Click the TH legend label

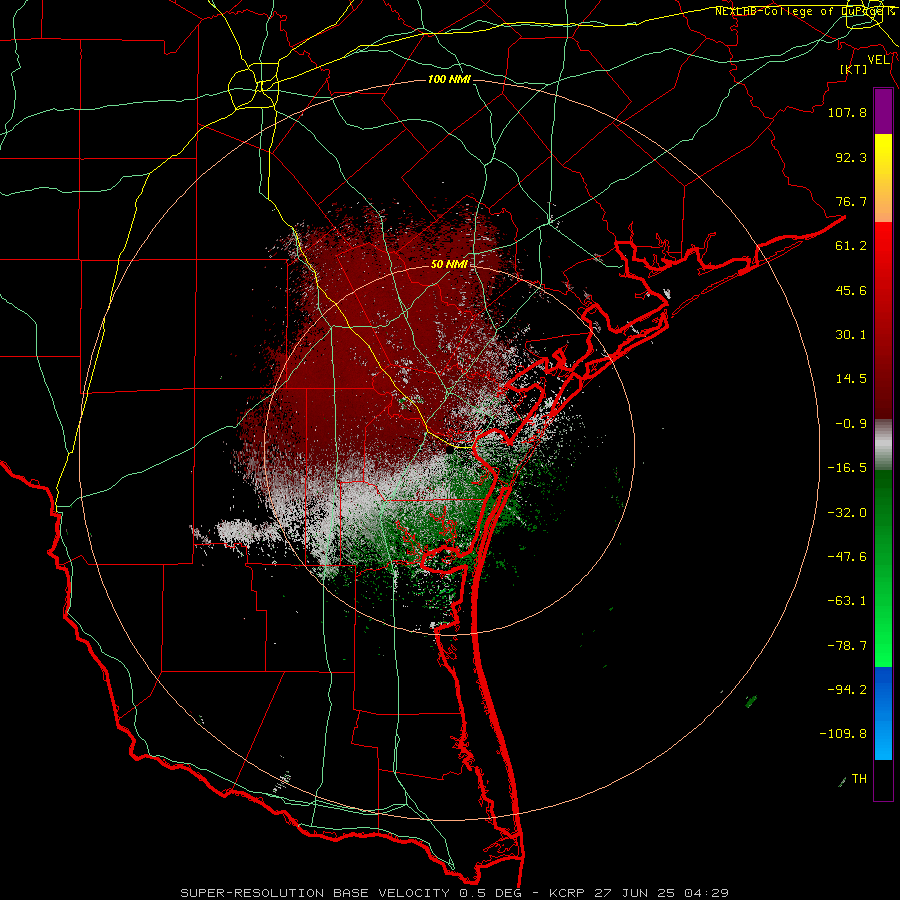pyautogui.click(x=859, y=779)
